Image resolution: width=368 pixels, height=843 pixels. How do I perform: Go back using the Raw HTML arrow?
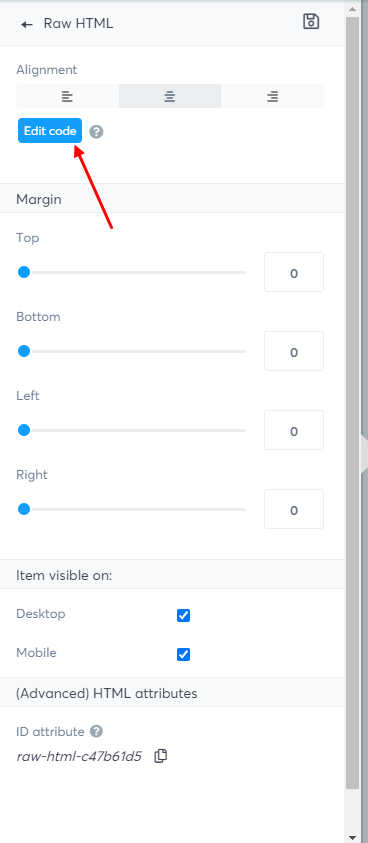[26, 24]
